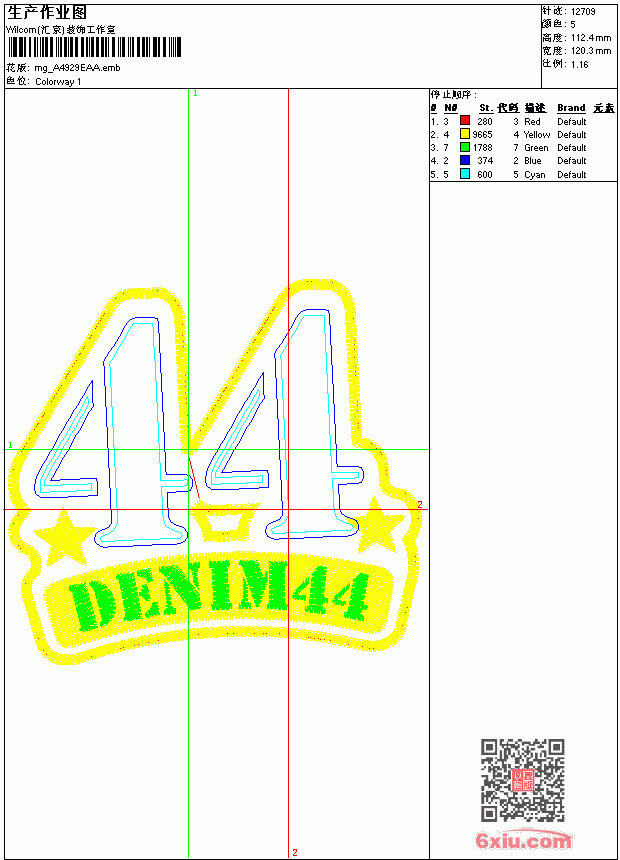
Task: Click the Cyan row description label
Action: (534, 174)
